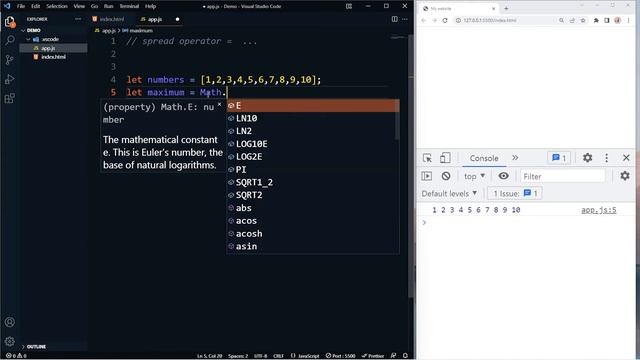
Task: Open editor More Actions ellipsis
Action: 404,19
